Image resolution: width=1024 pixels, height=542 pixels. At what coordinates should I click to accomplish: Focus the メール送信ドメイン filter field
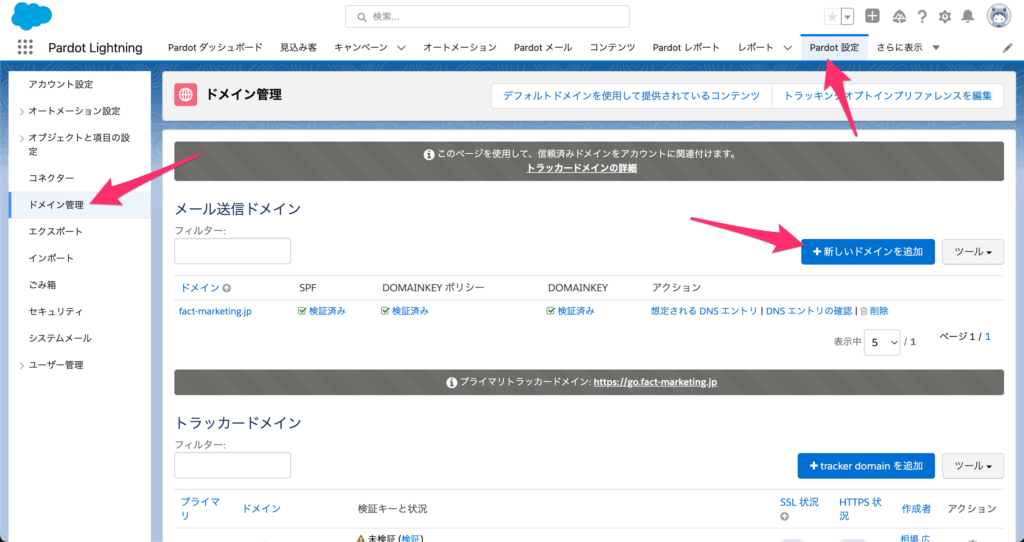(x=232, y=251)
